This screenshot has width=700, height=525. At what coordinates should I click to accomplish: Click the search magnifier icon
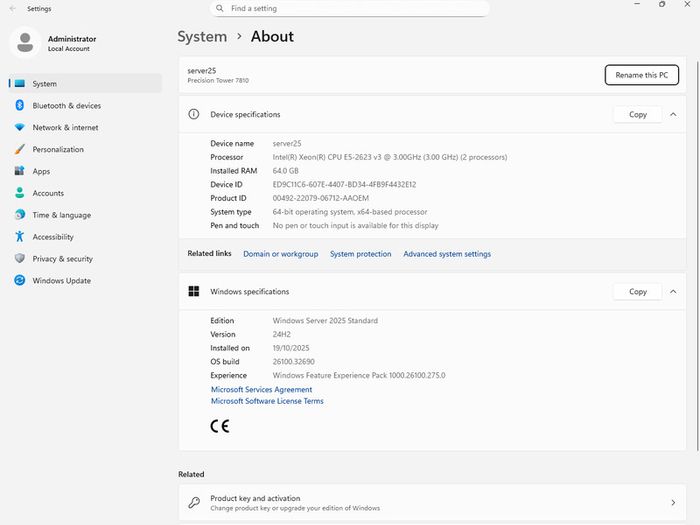coord(219,8)
